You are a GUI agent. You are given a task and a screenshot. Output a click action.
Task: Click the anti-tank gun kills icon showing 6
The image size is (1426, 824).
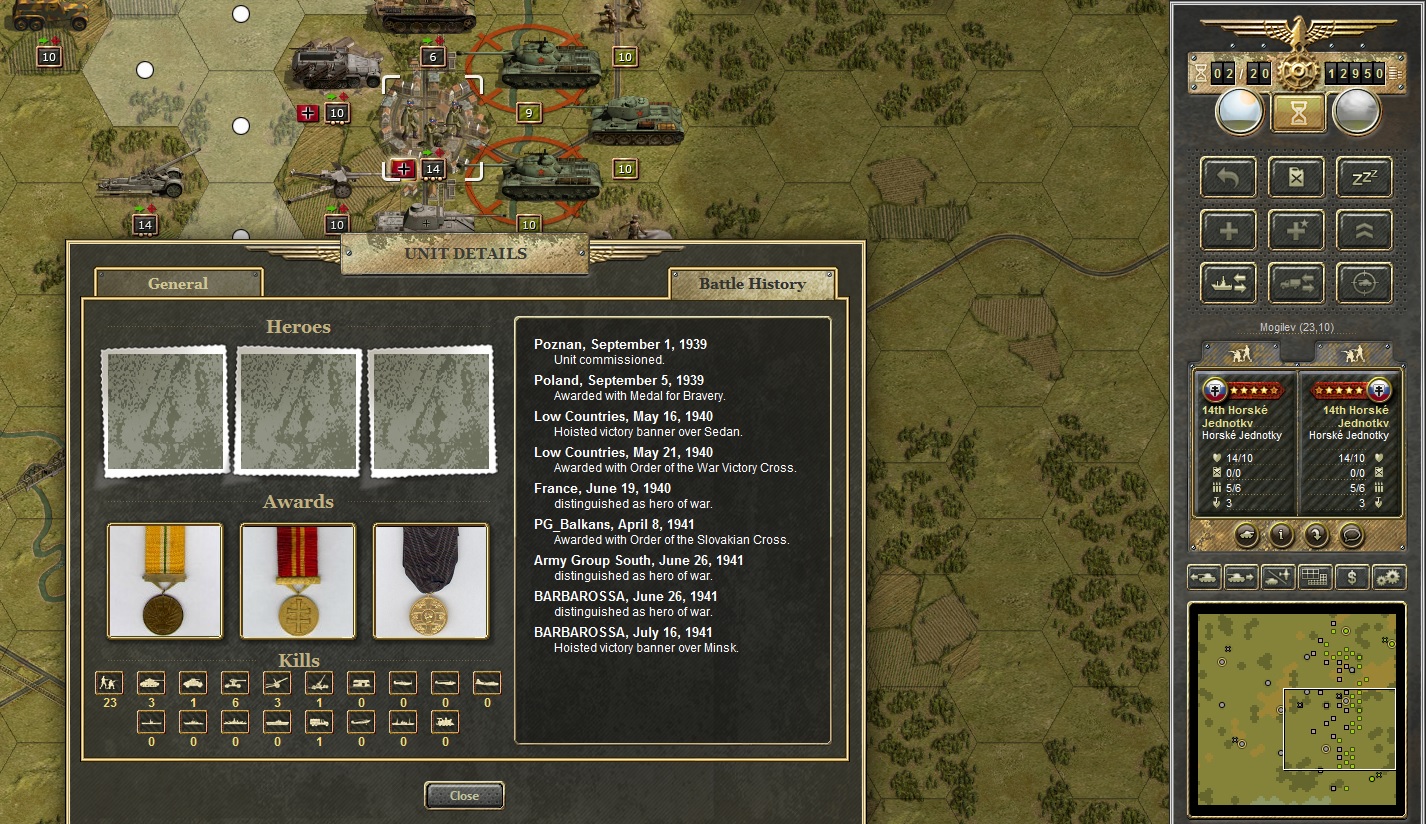[x=235, y=683]
